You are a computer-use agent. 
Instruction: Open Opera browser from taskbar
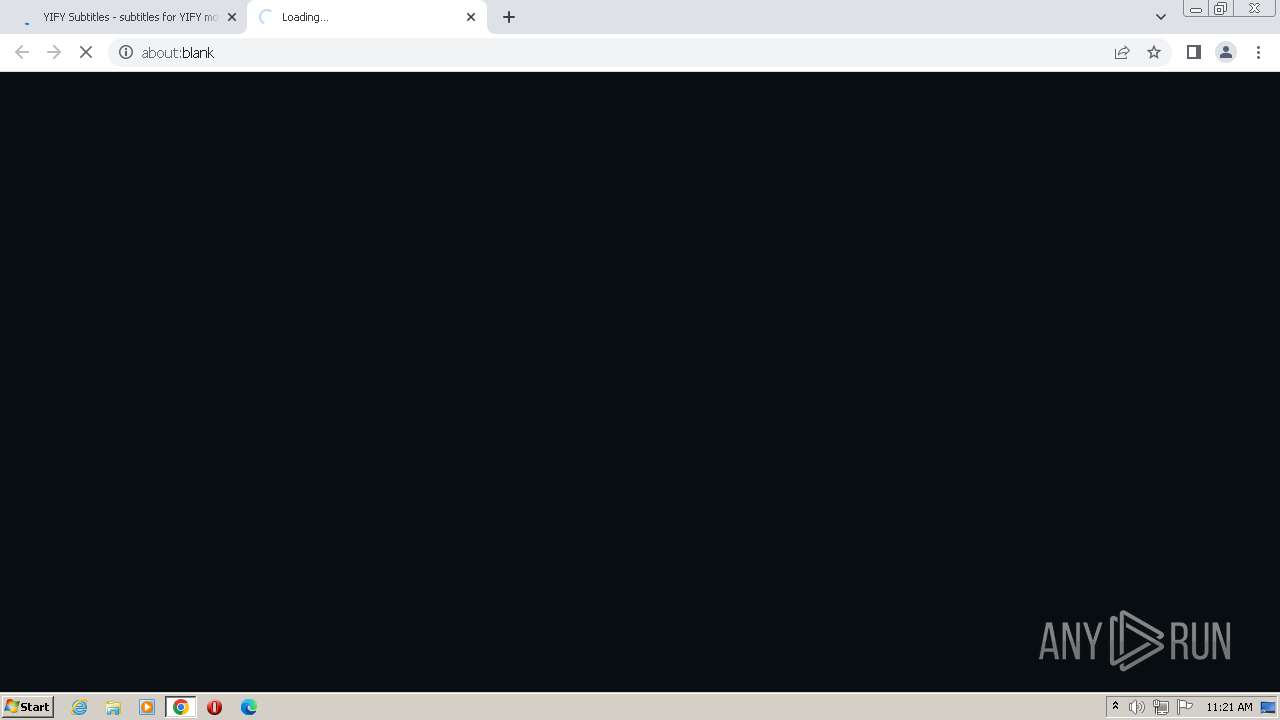(x=214, y=707)
